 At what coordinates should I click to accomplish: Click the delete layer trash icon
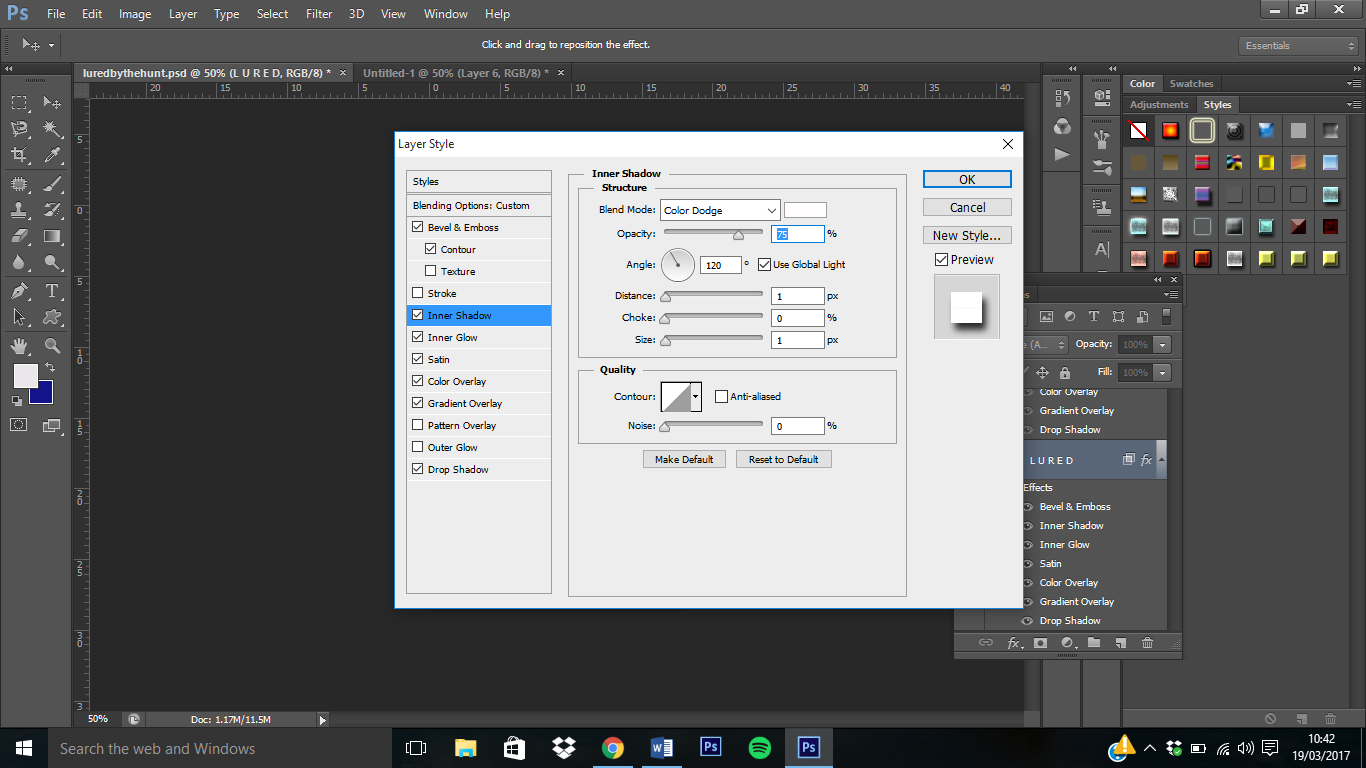tap(1147, 643)
